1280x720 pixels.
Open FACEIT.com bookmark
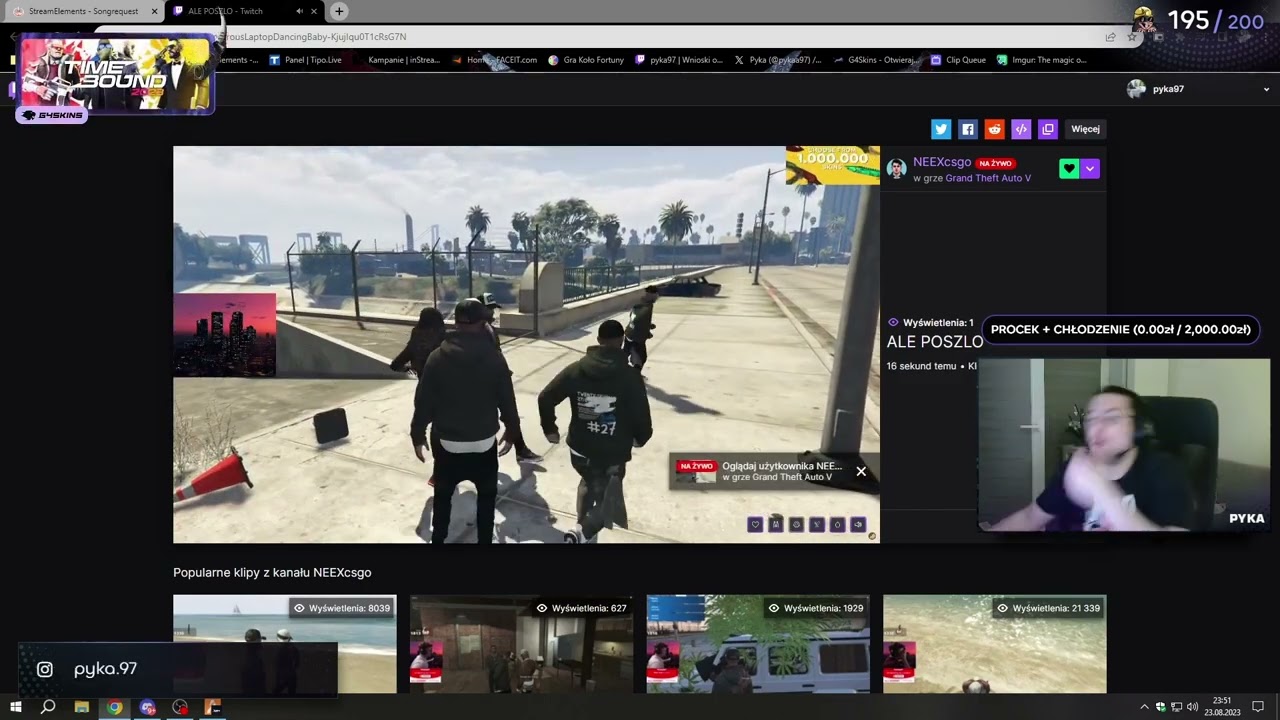click(x=495, y=60)
